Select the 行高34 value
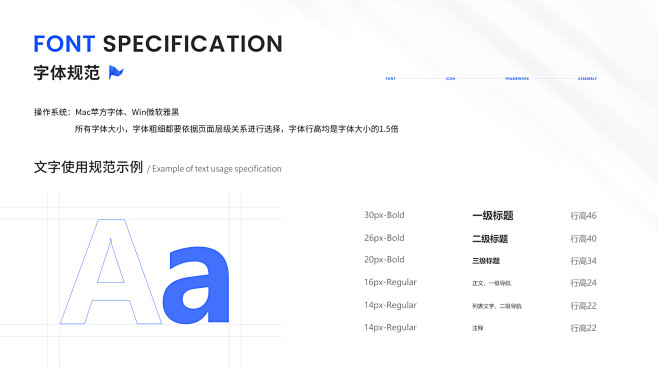 point(583,261)
